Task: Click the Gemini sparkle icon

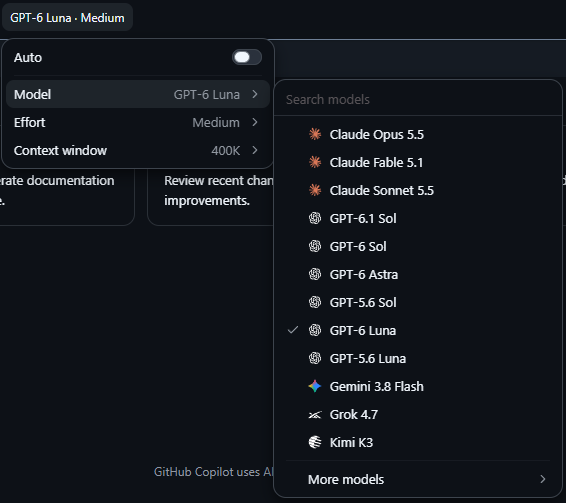Action: (315, 386)
